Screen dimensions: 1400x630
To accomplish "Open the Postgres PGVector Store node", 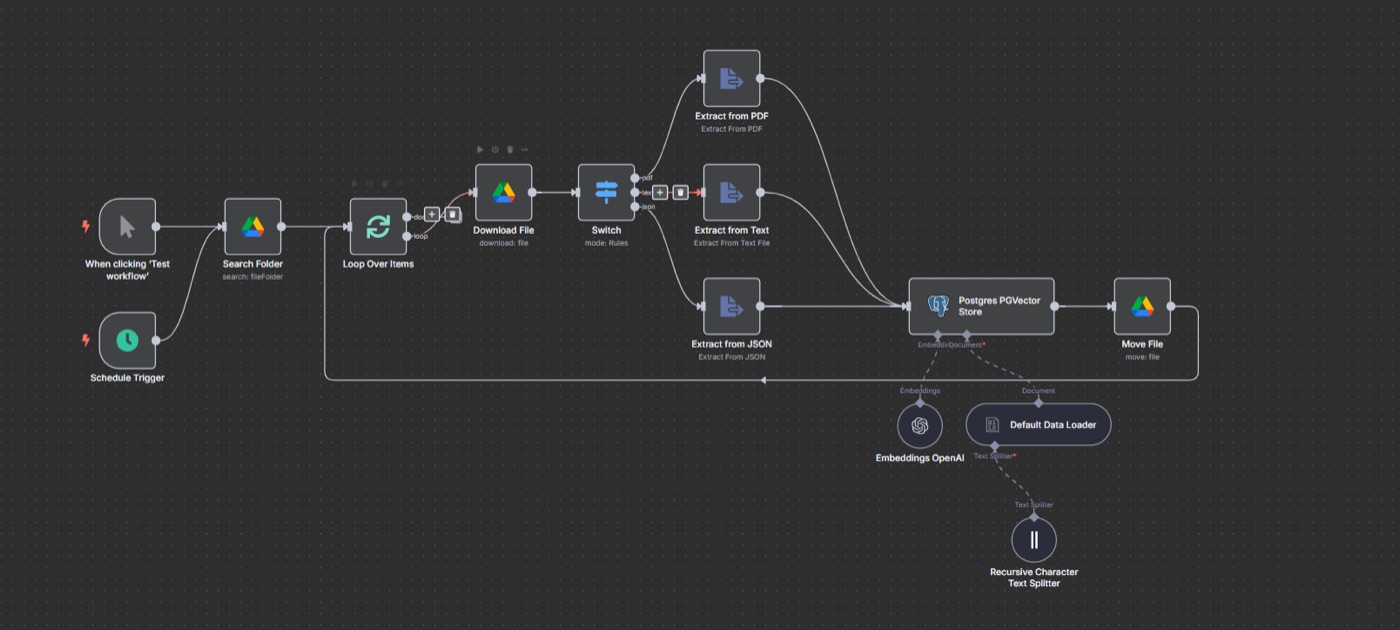I will [x=981, y=306].
